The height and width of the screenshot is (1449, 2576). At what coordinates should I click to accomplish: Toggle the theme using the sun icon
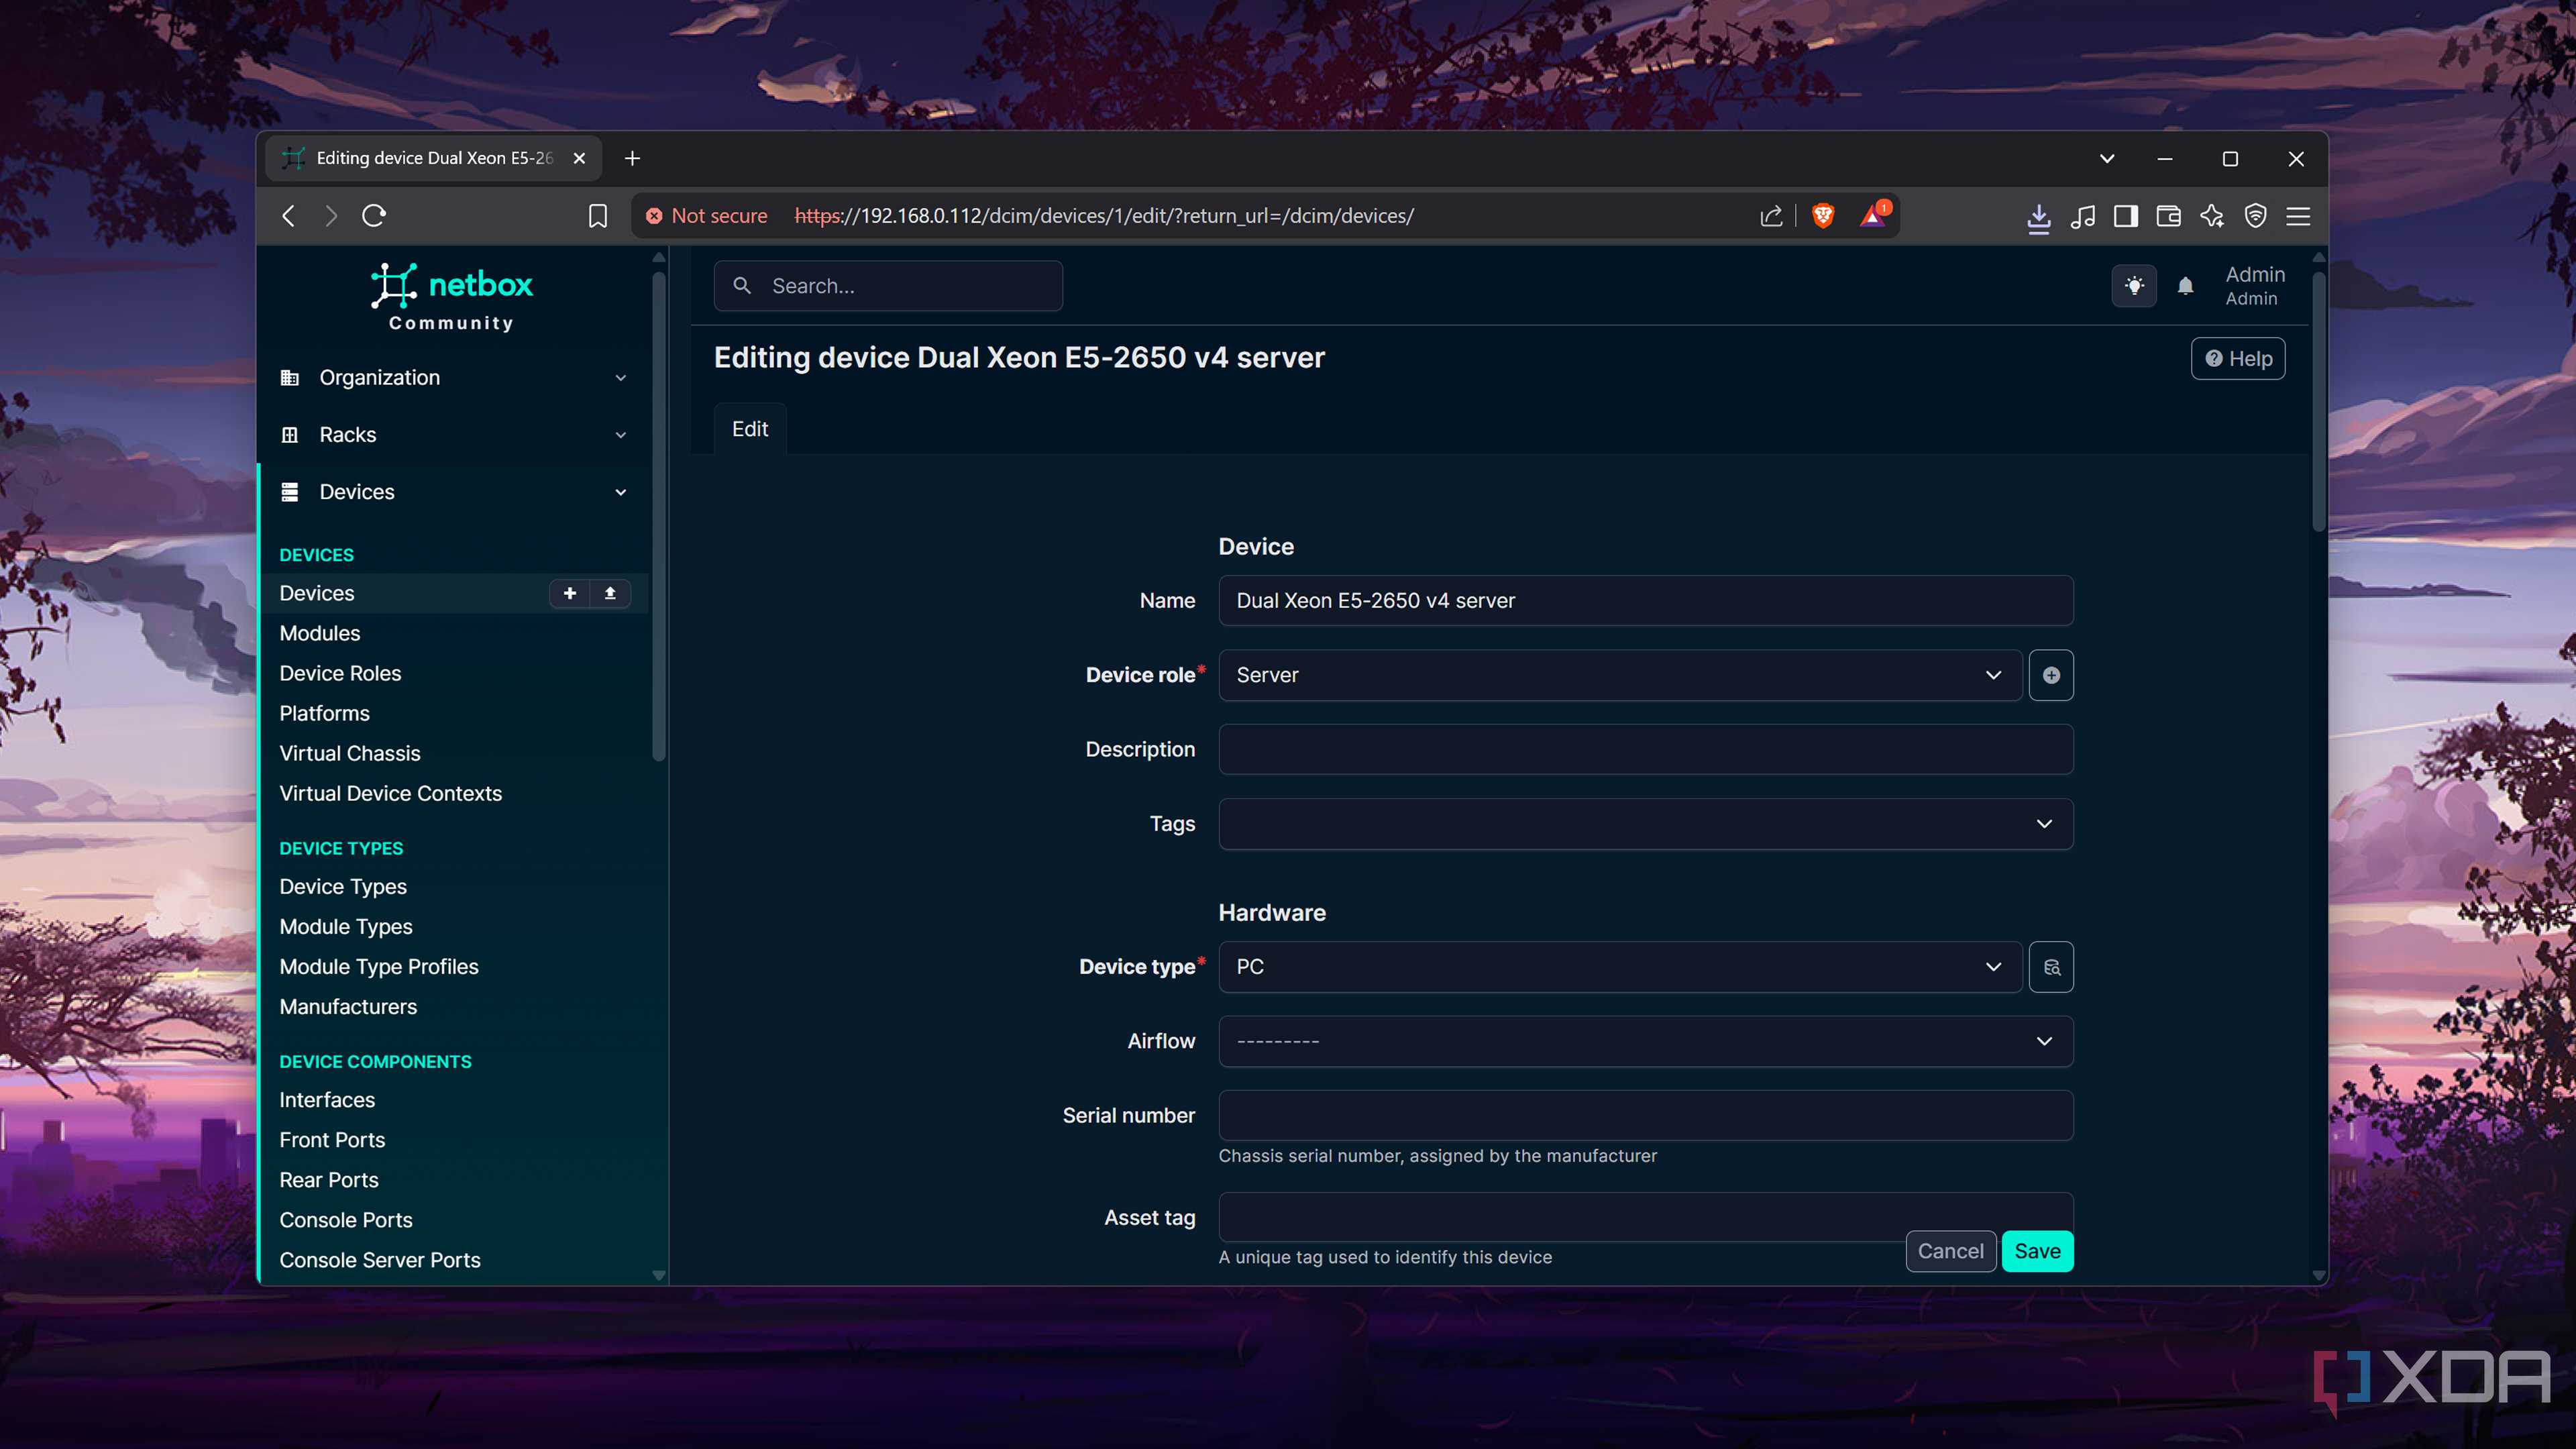coord(2134,287)
